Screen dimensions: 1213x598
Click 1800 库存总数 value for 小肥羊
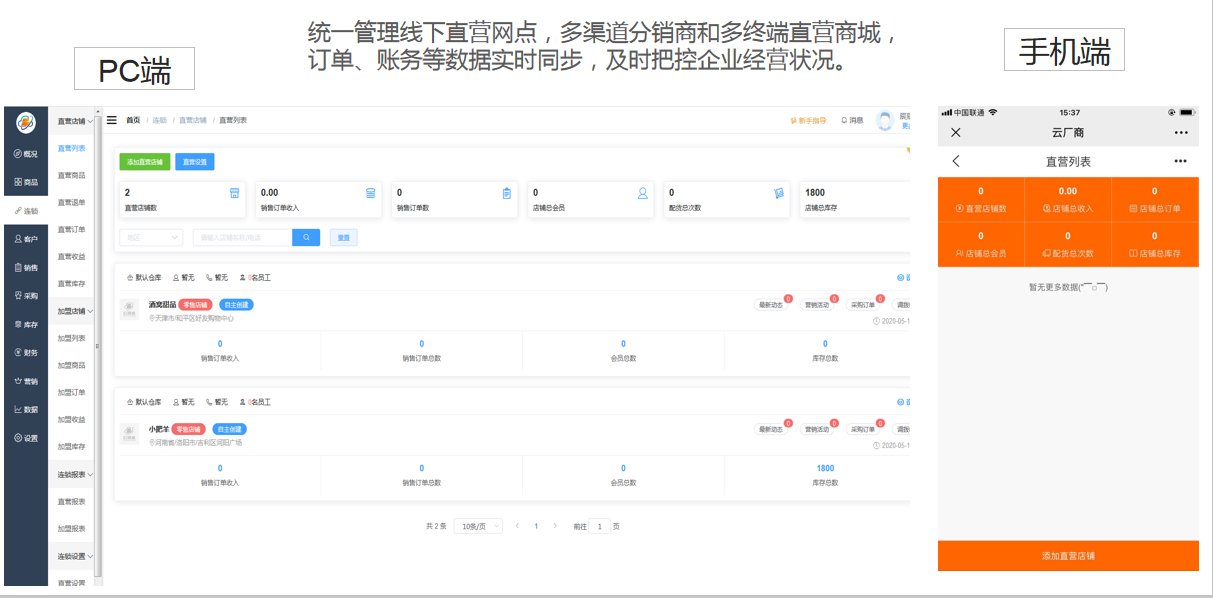[x=825, y=468]
